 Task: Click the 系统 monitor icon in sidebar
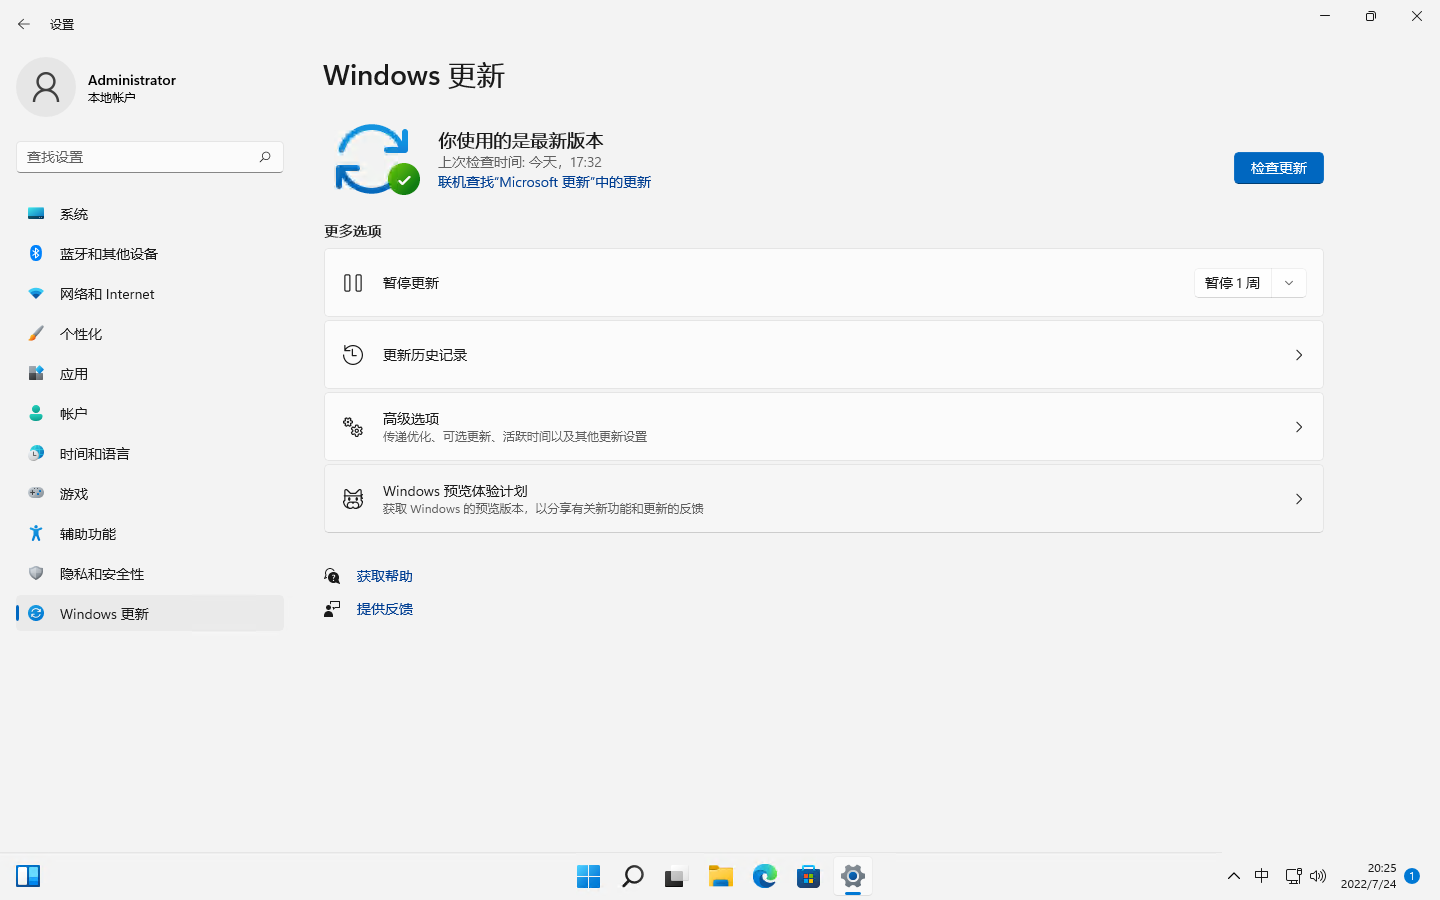(x=36, y=213)
